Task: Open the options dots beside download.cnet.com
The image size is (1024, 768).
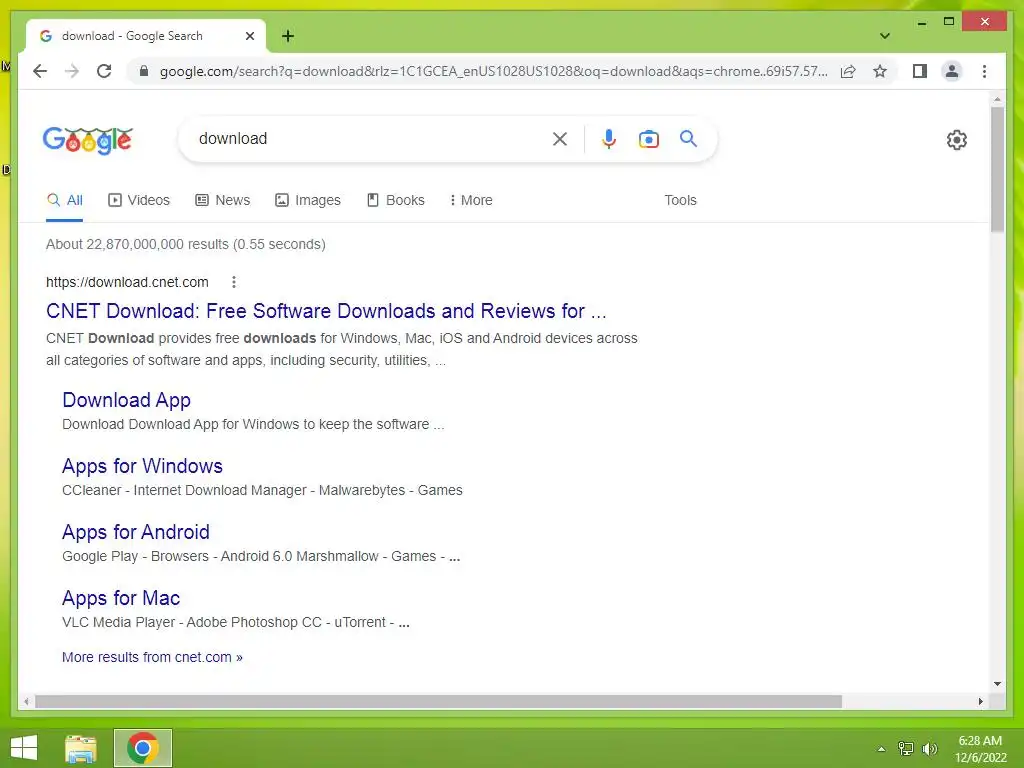Action: click(234, 282)
